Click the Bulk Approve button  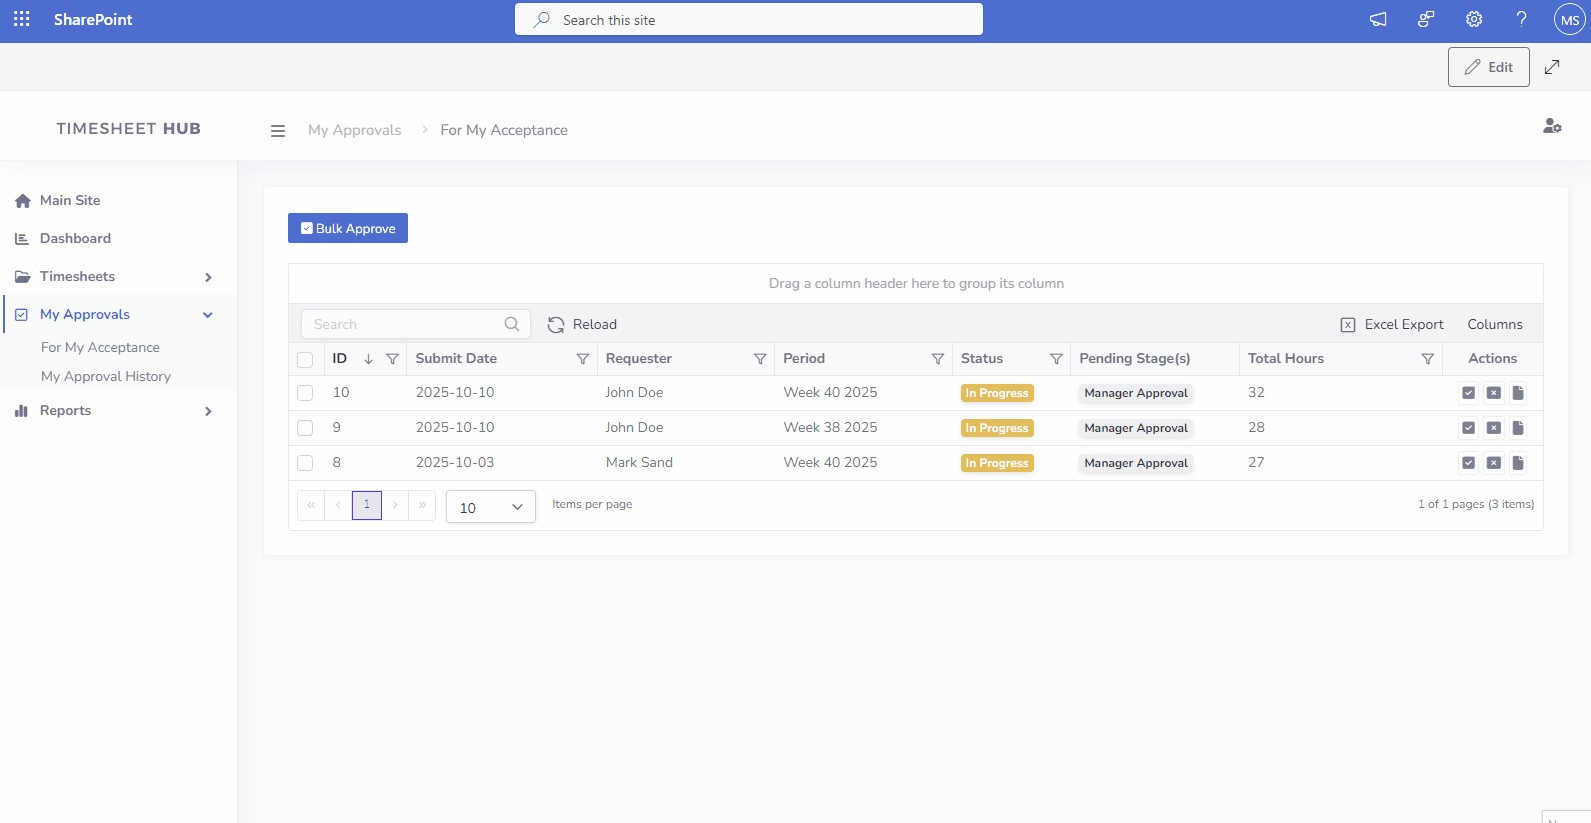coord(348,228)
